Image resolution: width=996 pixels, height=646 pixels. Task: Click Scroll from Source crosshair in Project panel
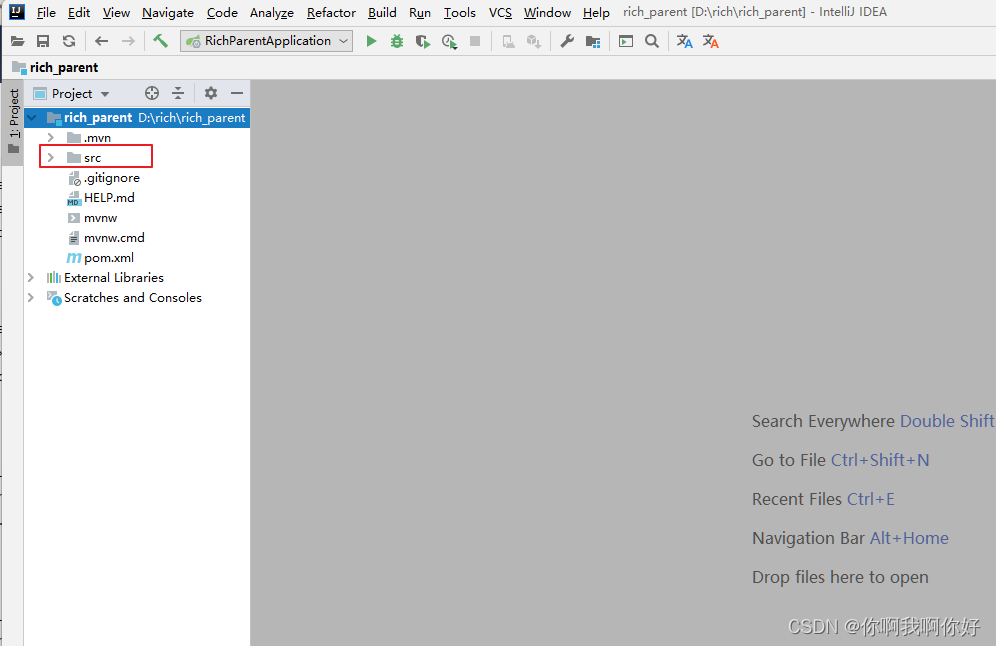152,92
